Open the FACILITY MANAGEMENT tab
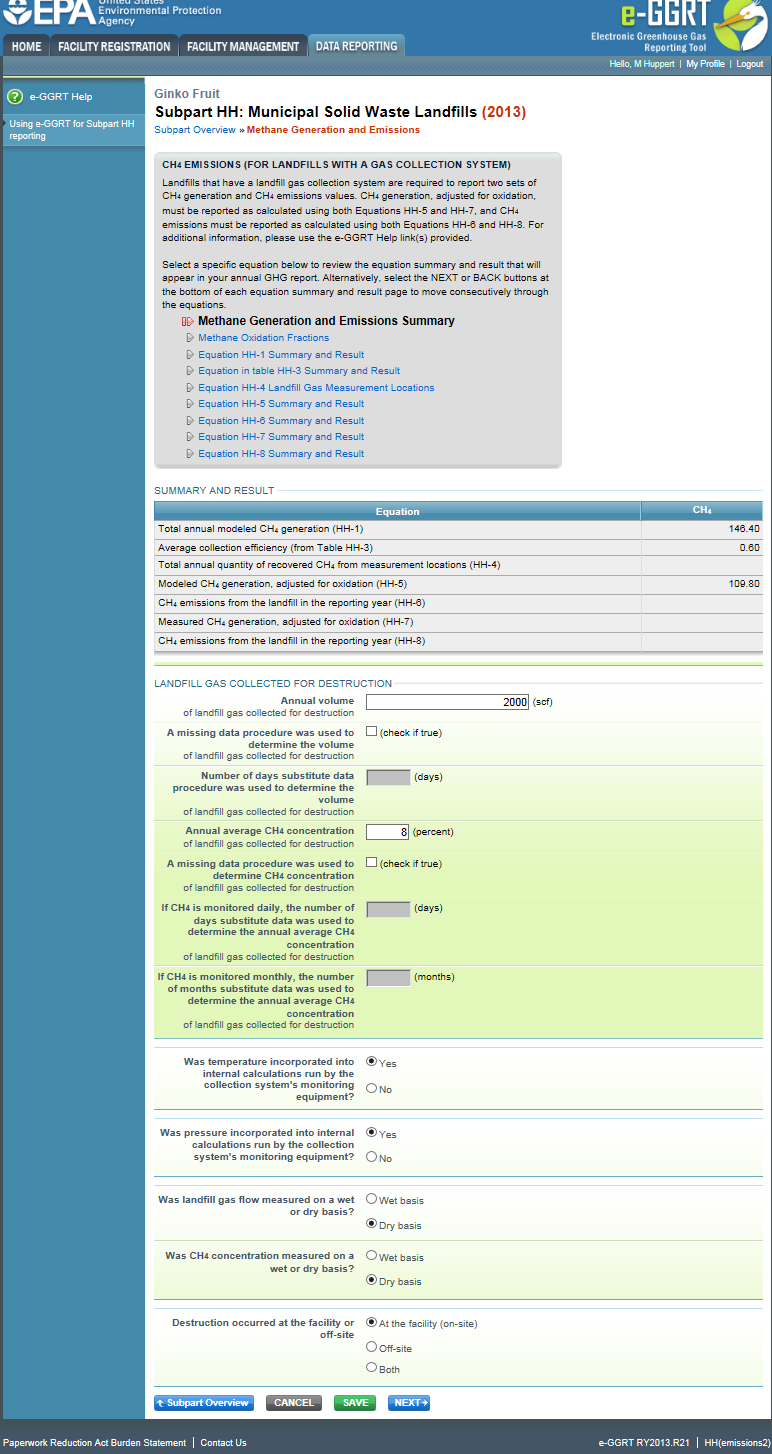772x1454 pixels. [x=243, y=46]
